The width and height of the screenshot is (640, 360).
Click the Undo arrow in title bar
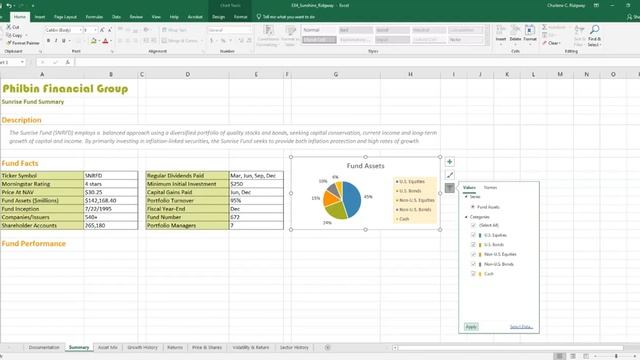[9, 6]
